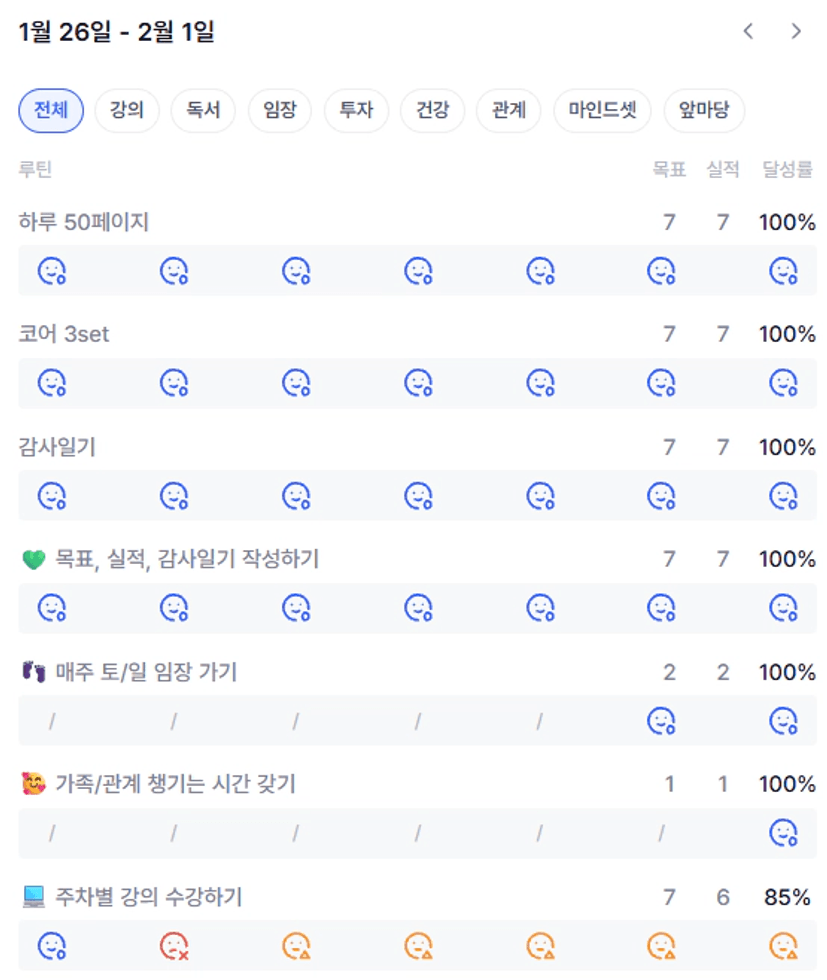Open 목표, 실적, 감사일기 작성하기 routine
The height and width of the screenshot is (980, 827).
coord(187,559)
